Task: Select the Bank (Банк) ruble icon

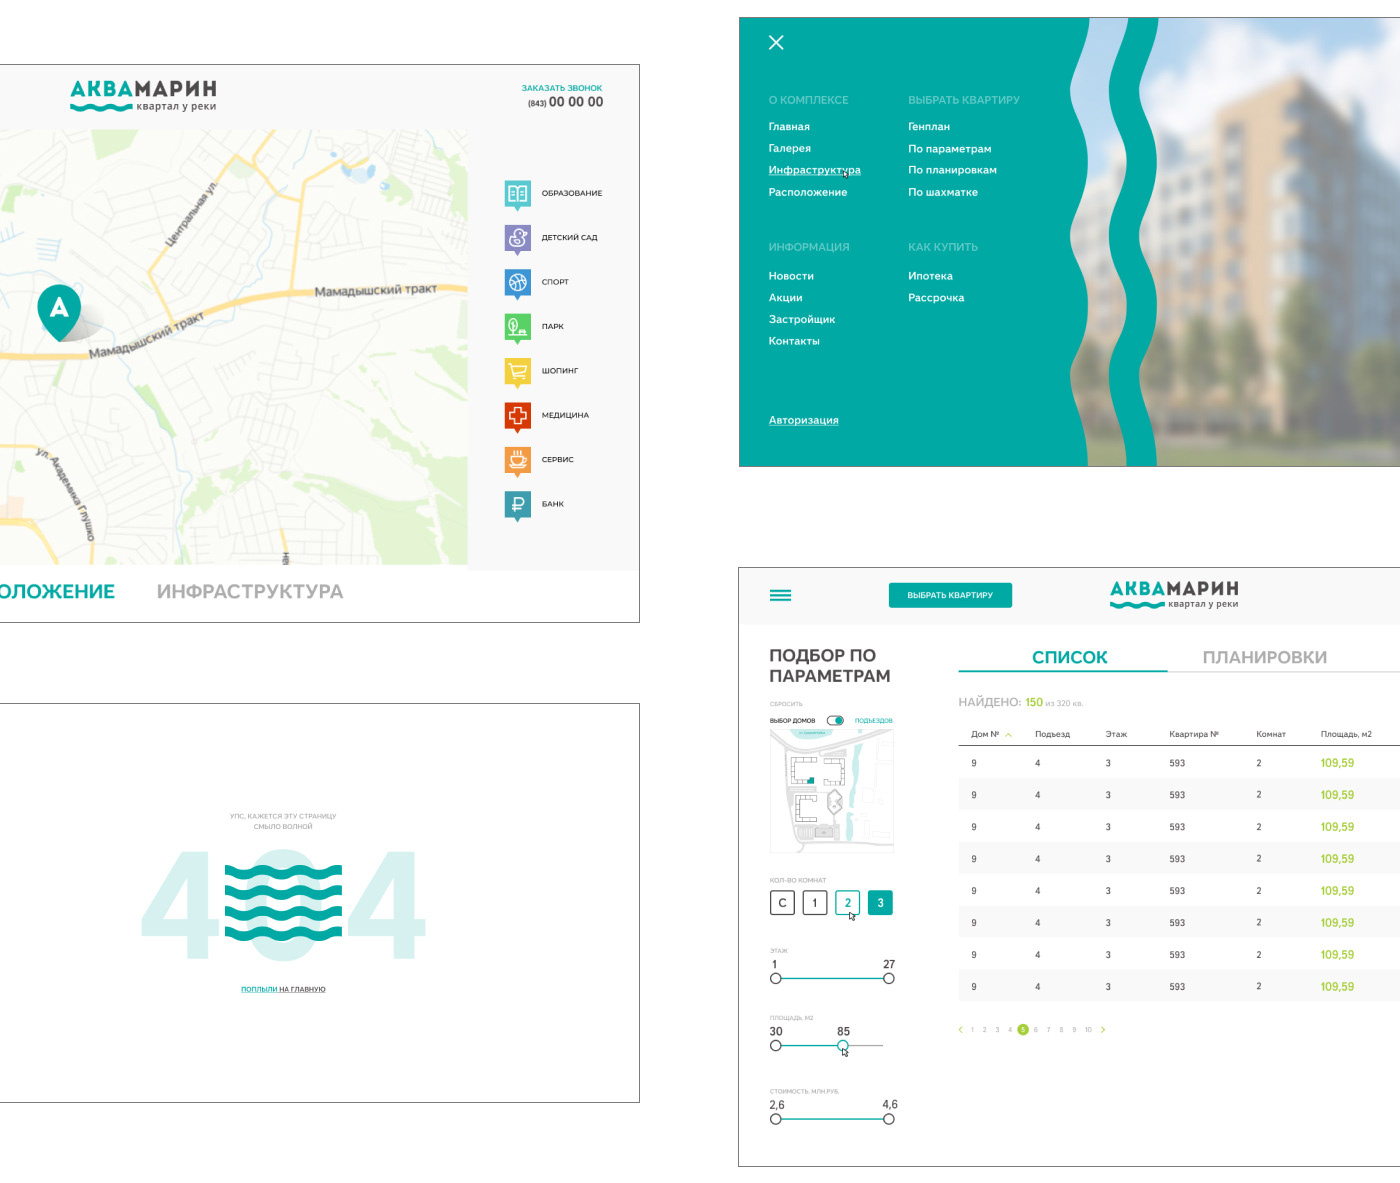Action: 517,504
